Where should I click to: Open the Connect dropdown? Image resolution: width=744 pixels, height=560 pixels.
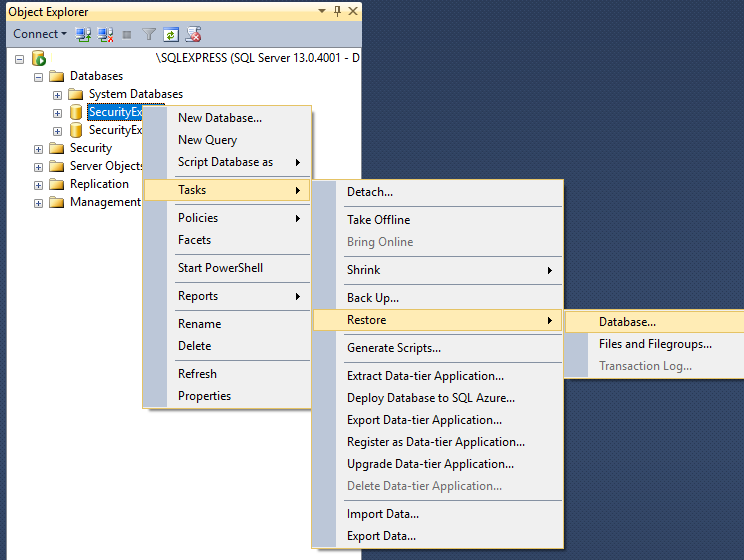[40, 34]
